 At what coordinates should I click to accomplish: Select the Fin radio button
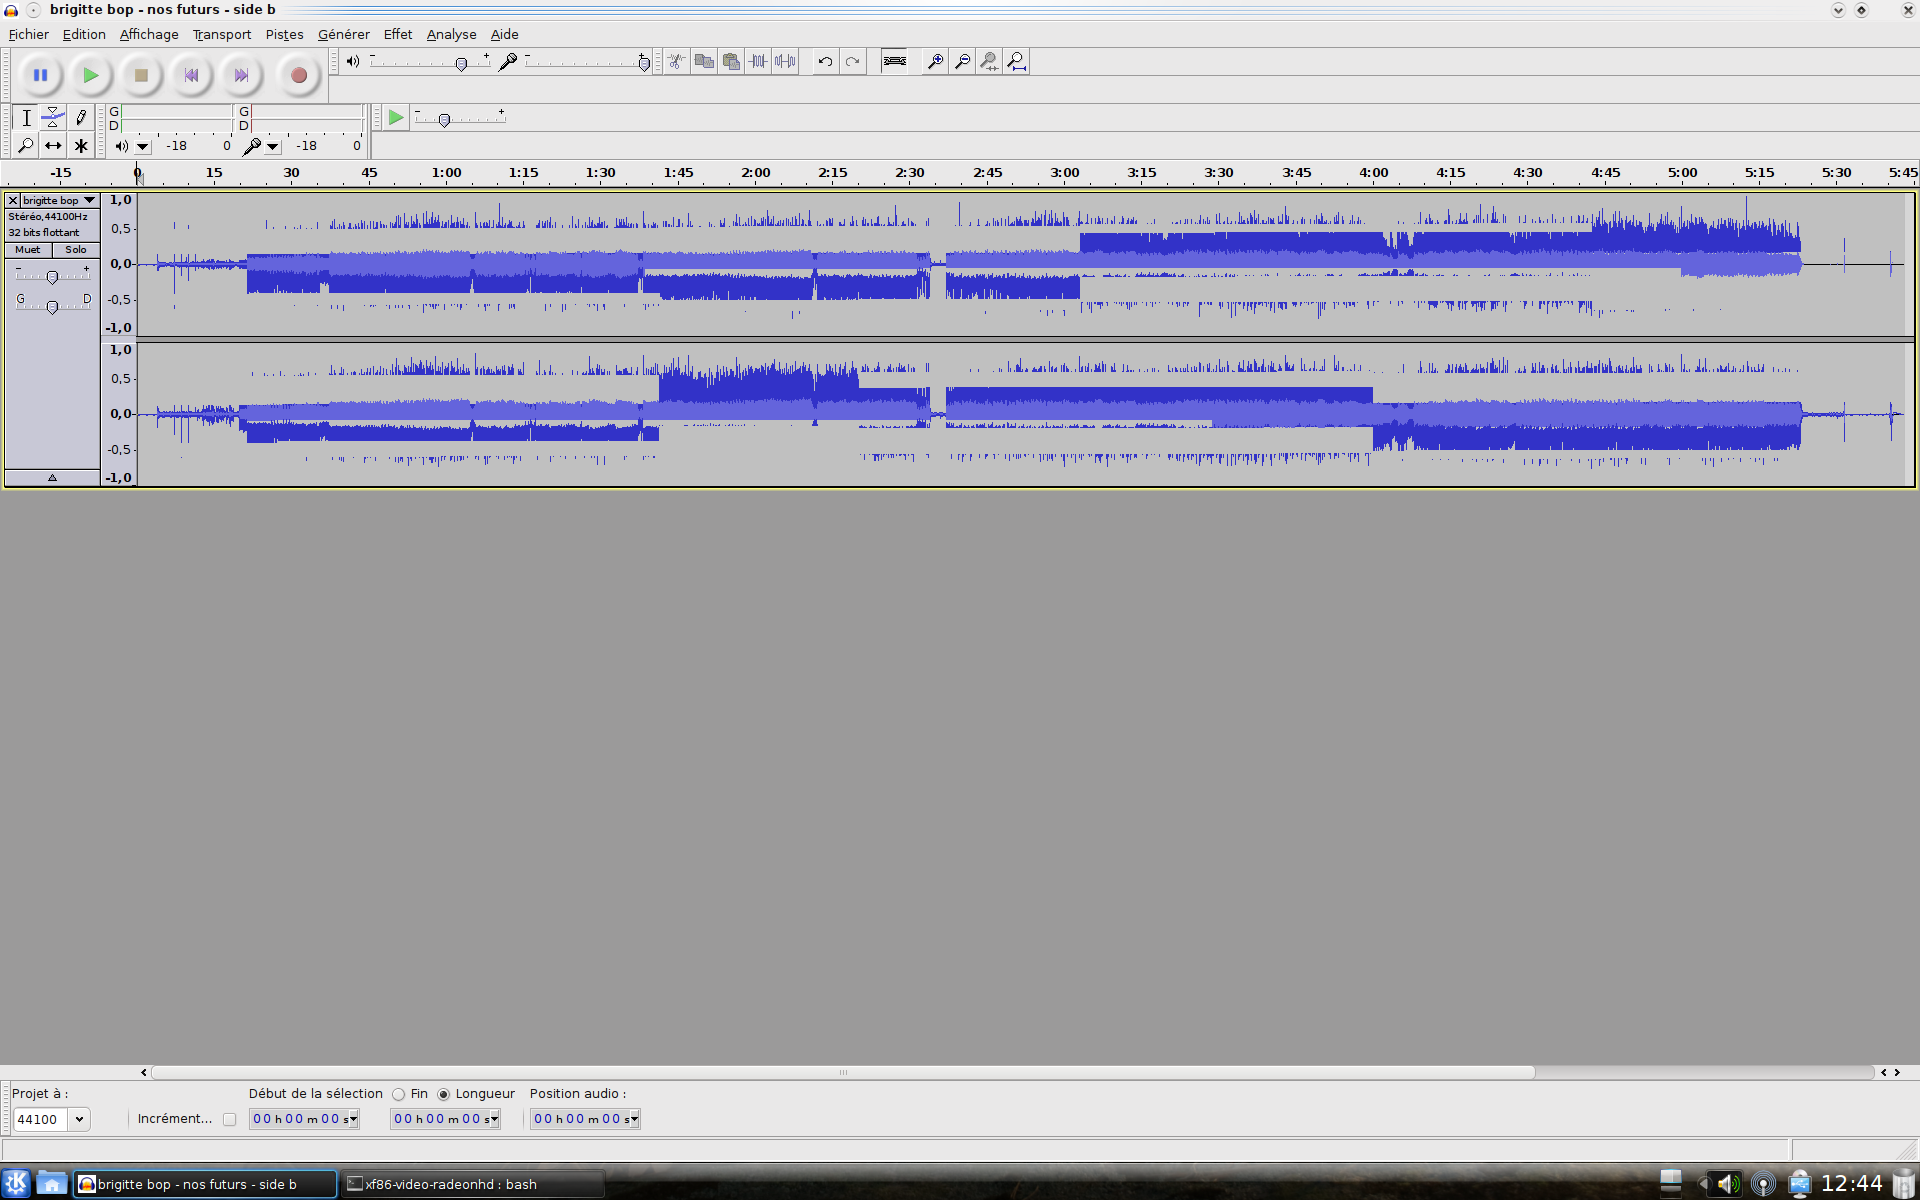[399, 1094]
